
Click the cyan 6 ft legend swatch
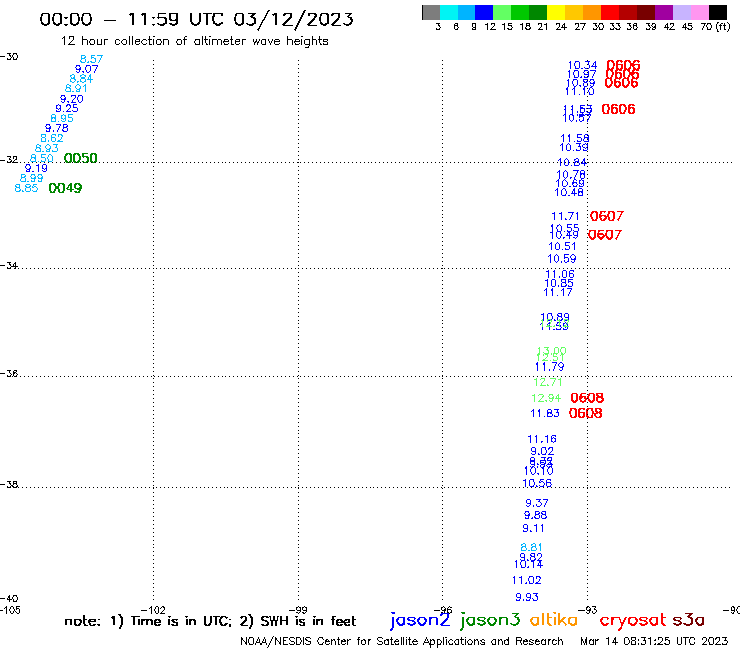pos(449,12)
